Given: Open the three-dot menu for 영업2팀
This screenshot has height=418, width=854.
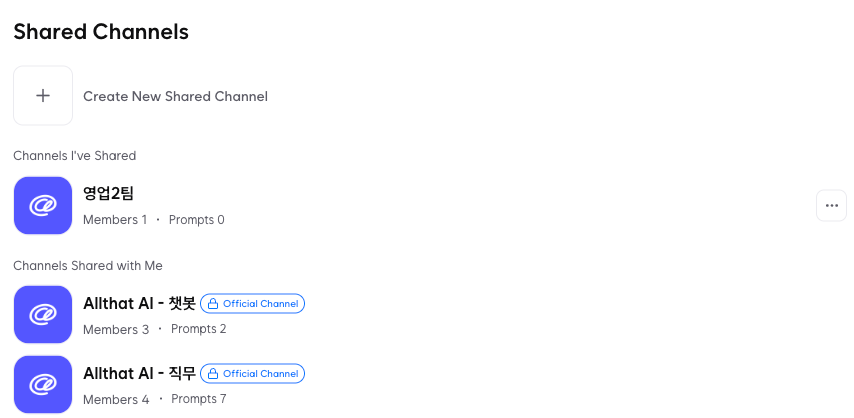Looking at the screenshot, I should coord(831,205).
